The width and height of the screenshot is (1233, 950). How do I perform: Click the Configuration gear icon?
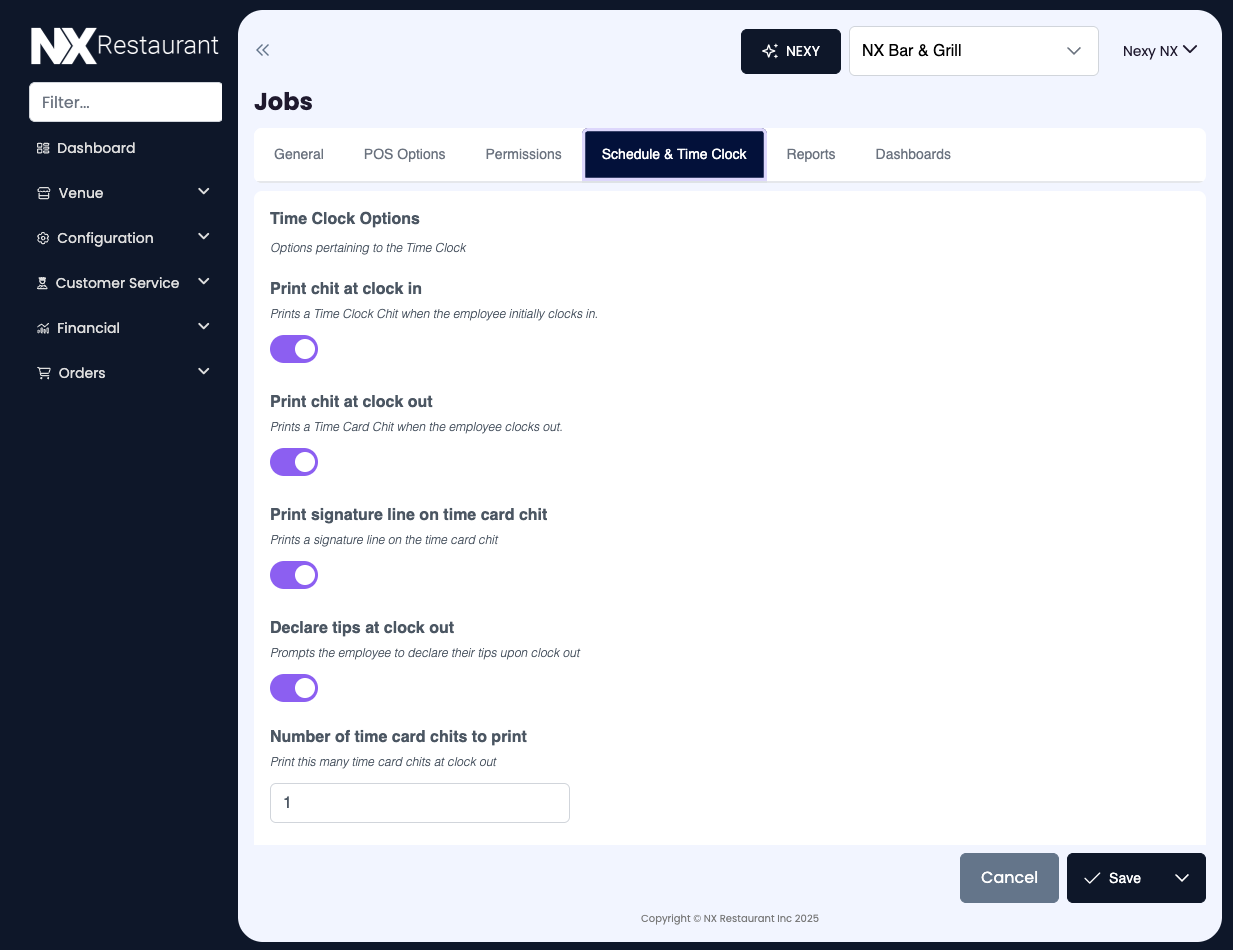pyautogui.click(x=42, y=237)
